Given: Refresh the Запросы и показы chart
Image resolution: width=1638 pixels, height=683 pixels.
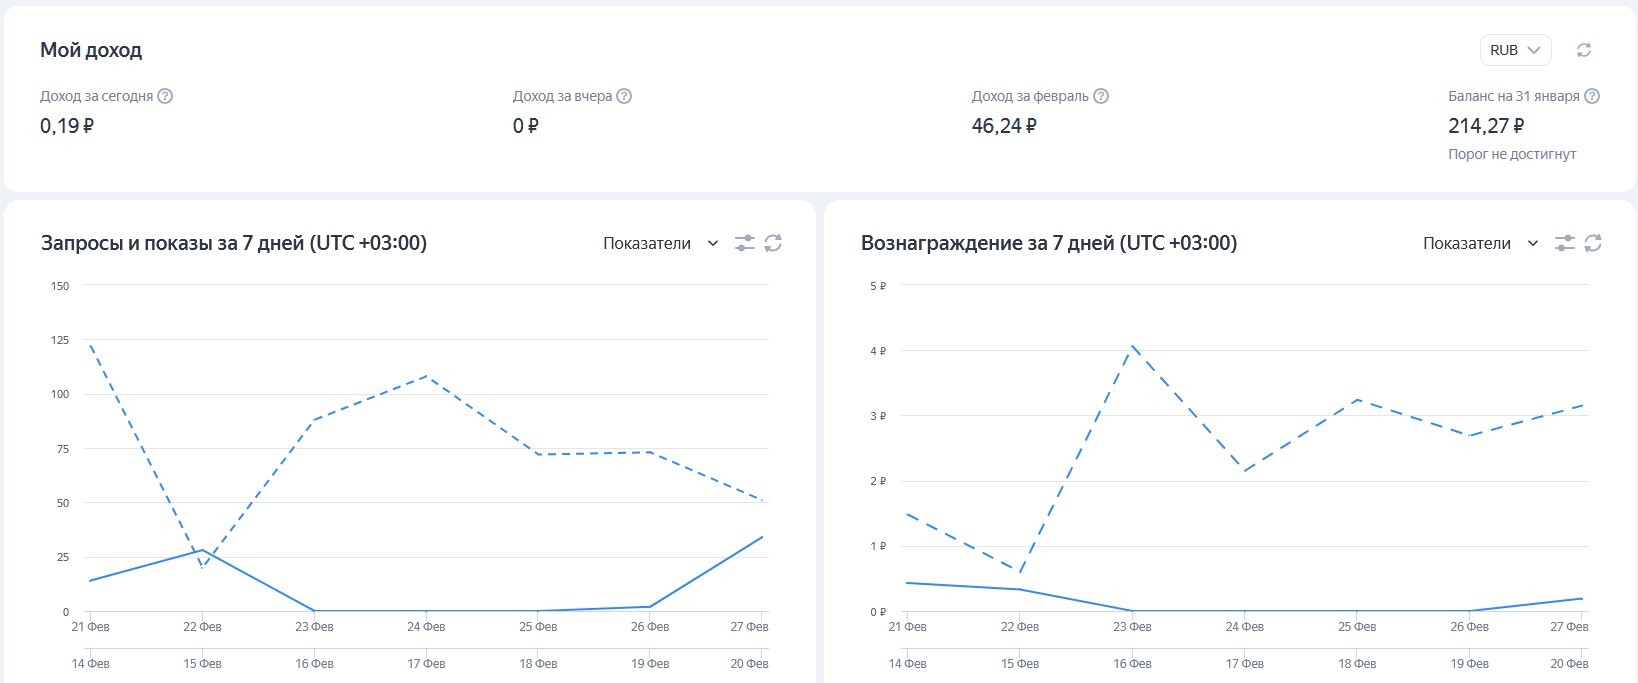Looking at the screenshot, I should pos(773,243).
